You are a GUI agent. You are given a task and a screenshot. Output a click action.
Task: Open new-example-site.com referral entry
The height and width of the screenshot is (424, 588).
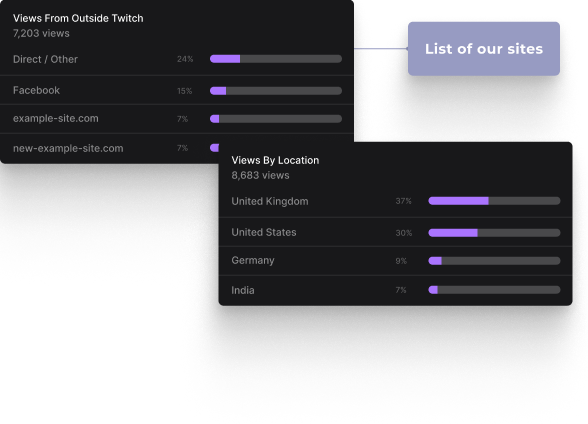(x=109, y=148)
